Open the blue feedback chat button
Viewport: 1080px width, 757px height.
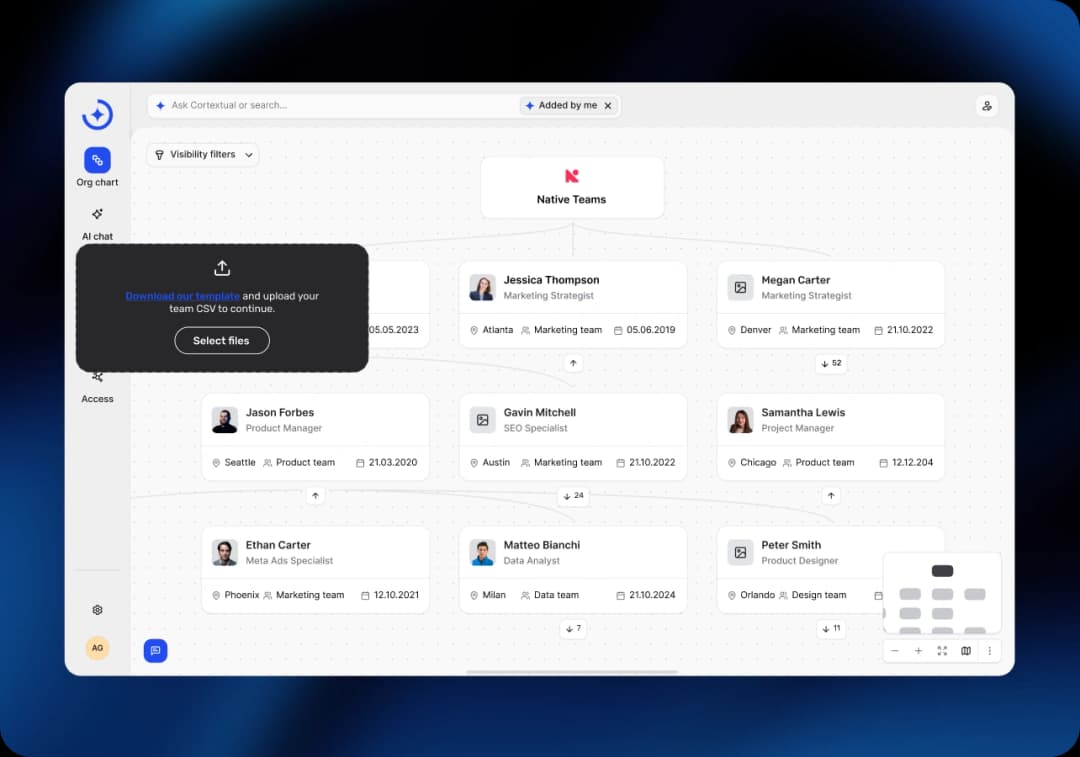(156, 650)
